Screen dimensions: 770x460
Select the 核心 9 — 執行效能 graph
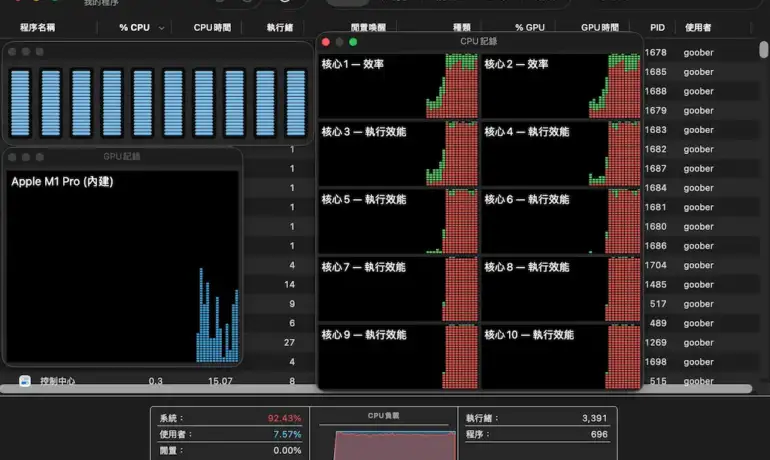point(398,356)
